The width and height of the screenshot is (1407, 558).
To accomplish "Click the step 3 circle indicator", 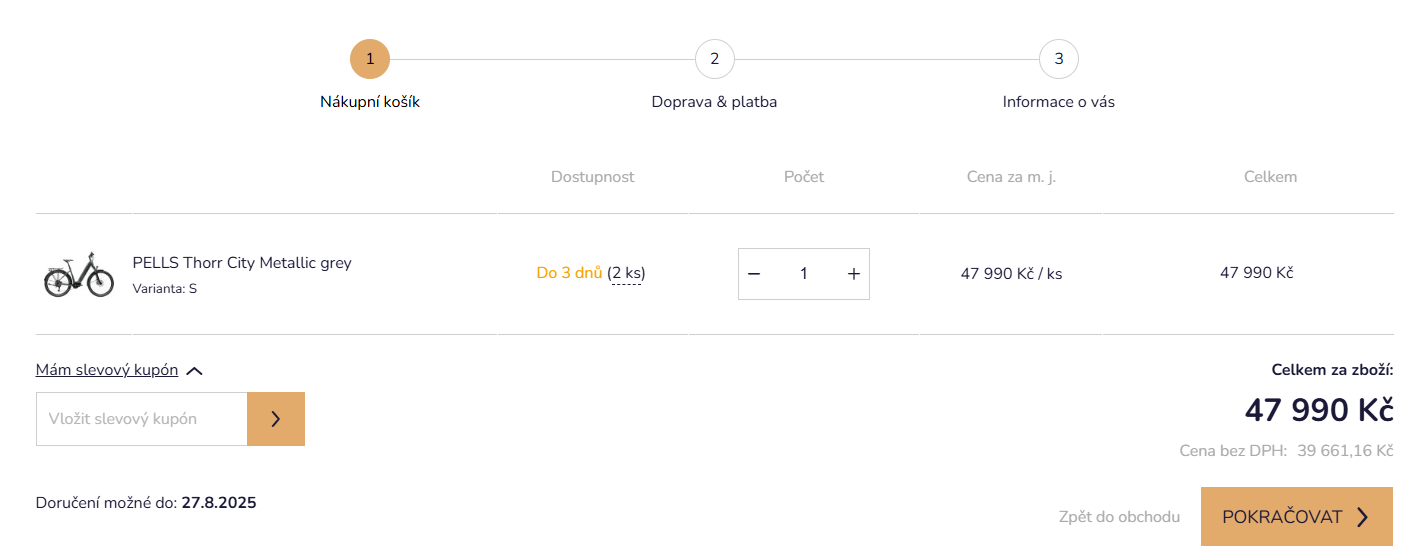I will (1058, 59).
